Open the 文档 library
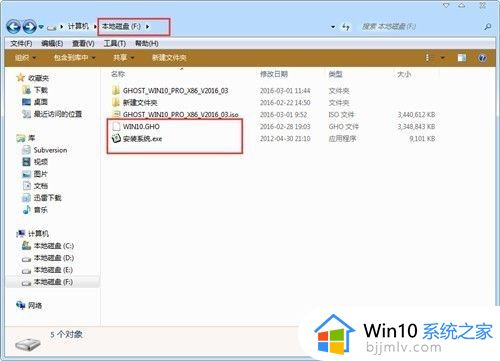Image resolution: width=500 pixels, height=361 pixels. [41, 186]
